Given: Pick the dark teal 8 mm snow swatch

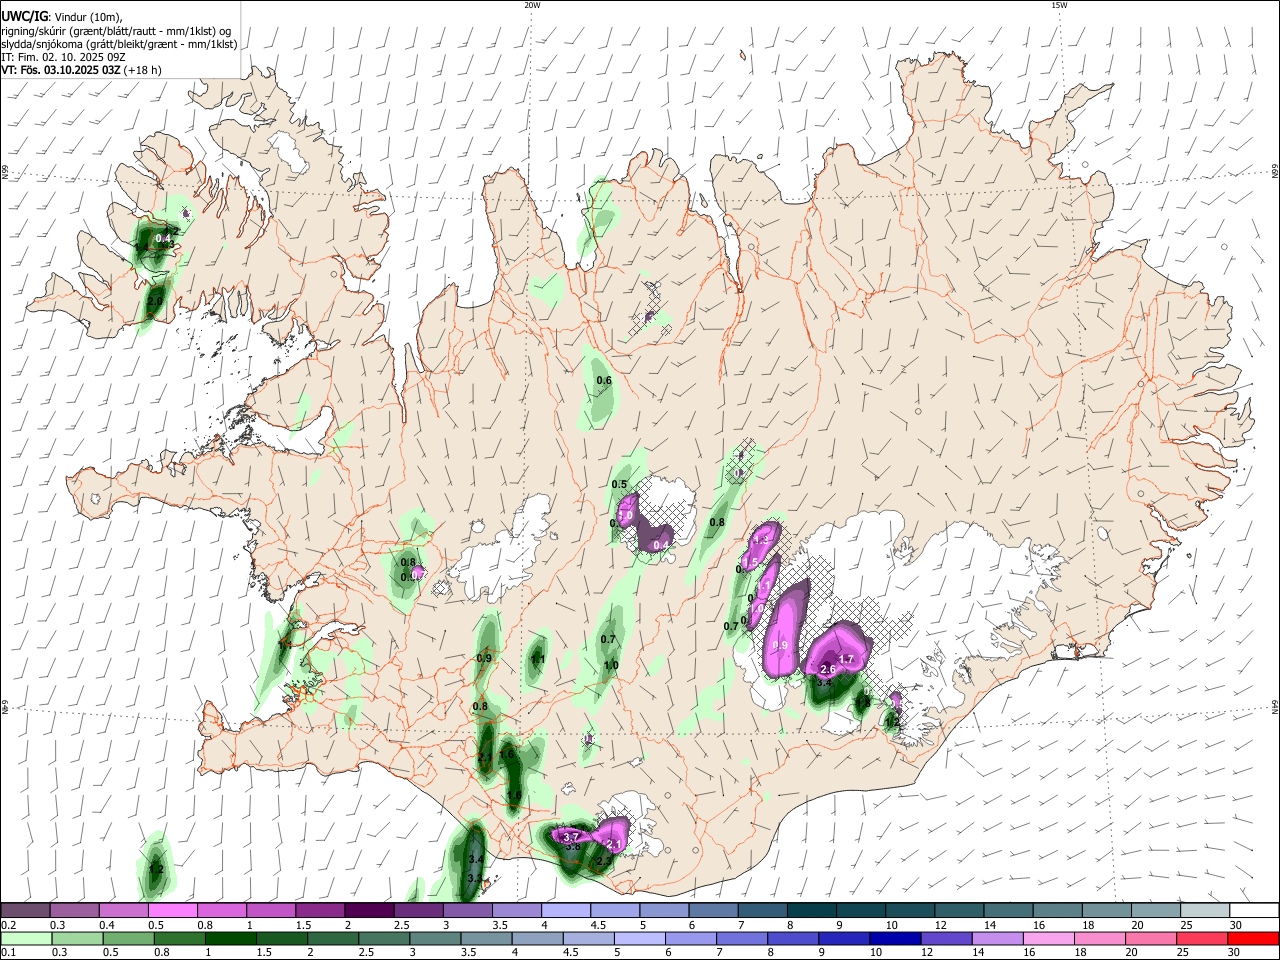Looking at the screenshot, I should pyautogui.click(x=811, y=911).
